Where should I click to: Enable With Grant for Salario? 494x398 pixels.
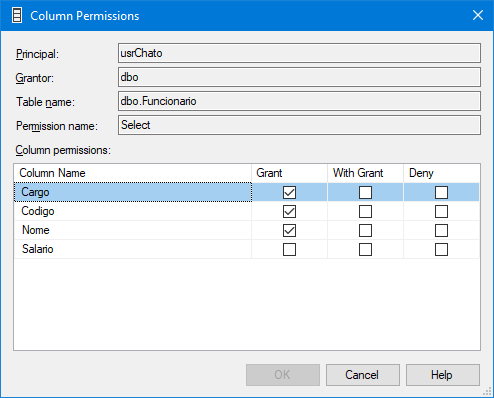[365, 249]
